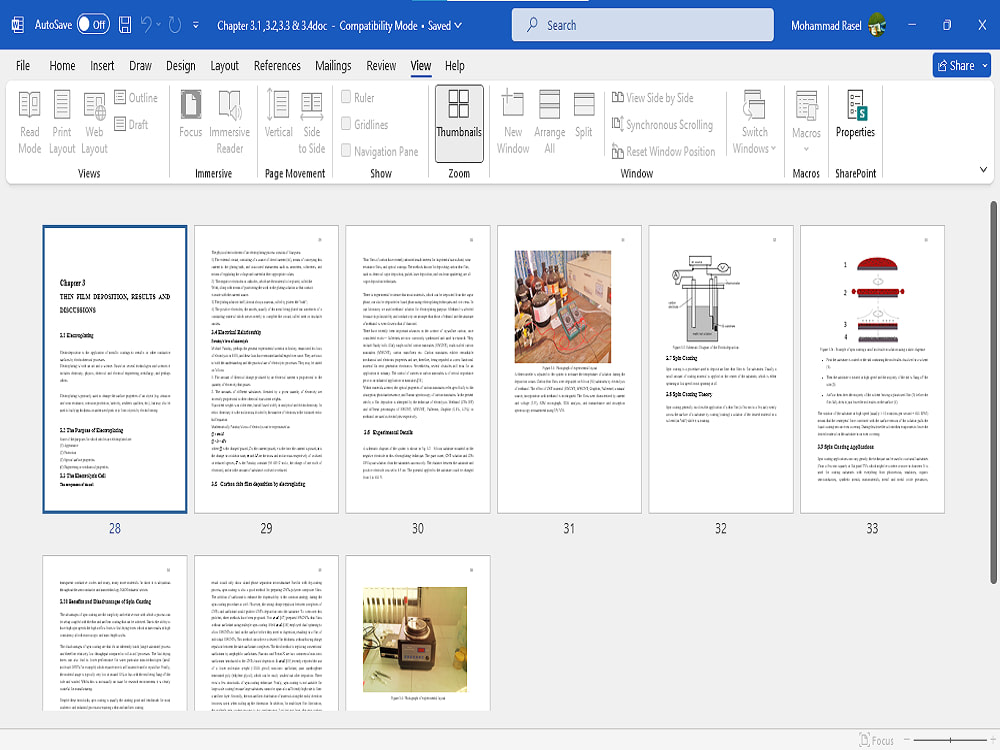This screenshot has height=750, width=1000.
Task: Set Vertical page movement
Action: tap(278, 115)
